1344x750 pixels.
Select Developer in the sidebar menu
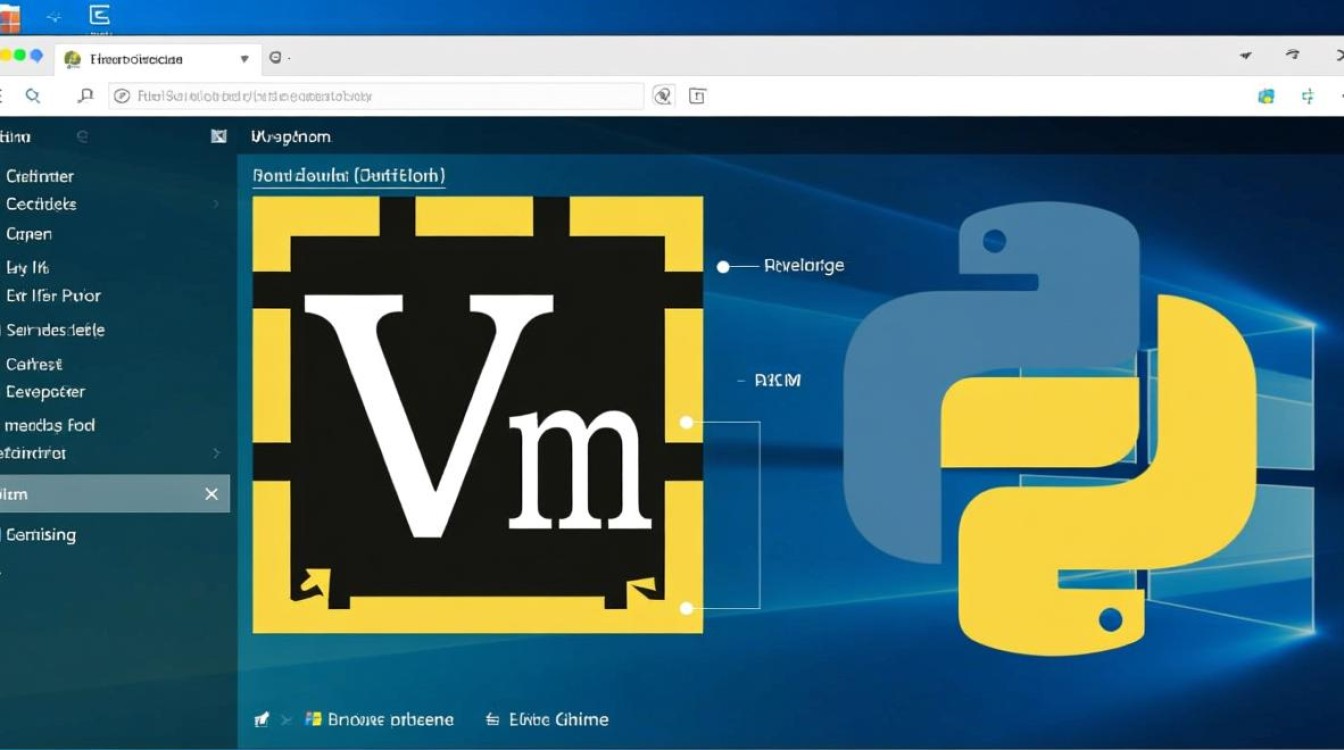45,392
